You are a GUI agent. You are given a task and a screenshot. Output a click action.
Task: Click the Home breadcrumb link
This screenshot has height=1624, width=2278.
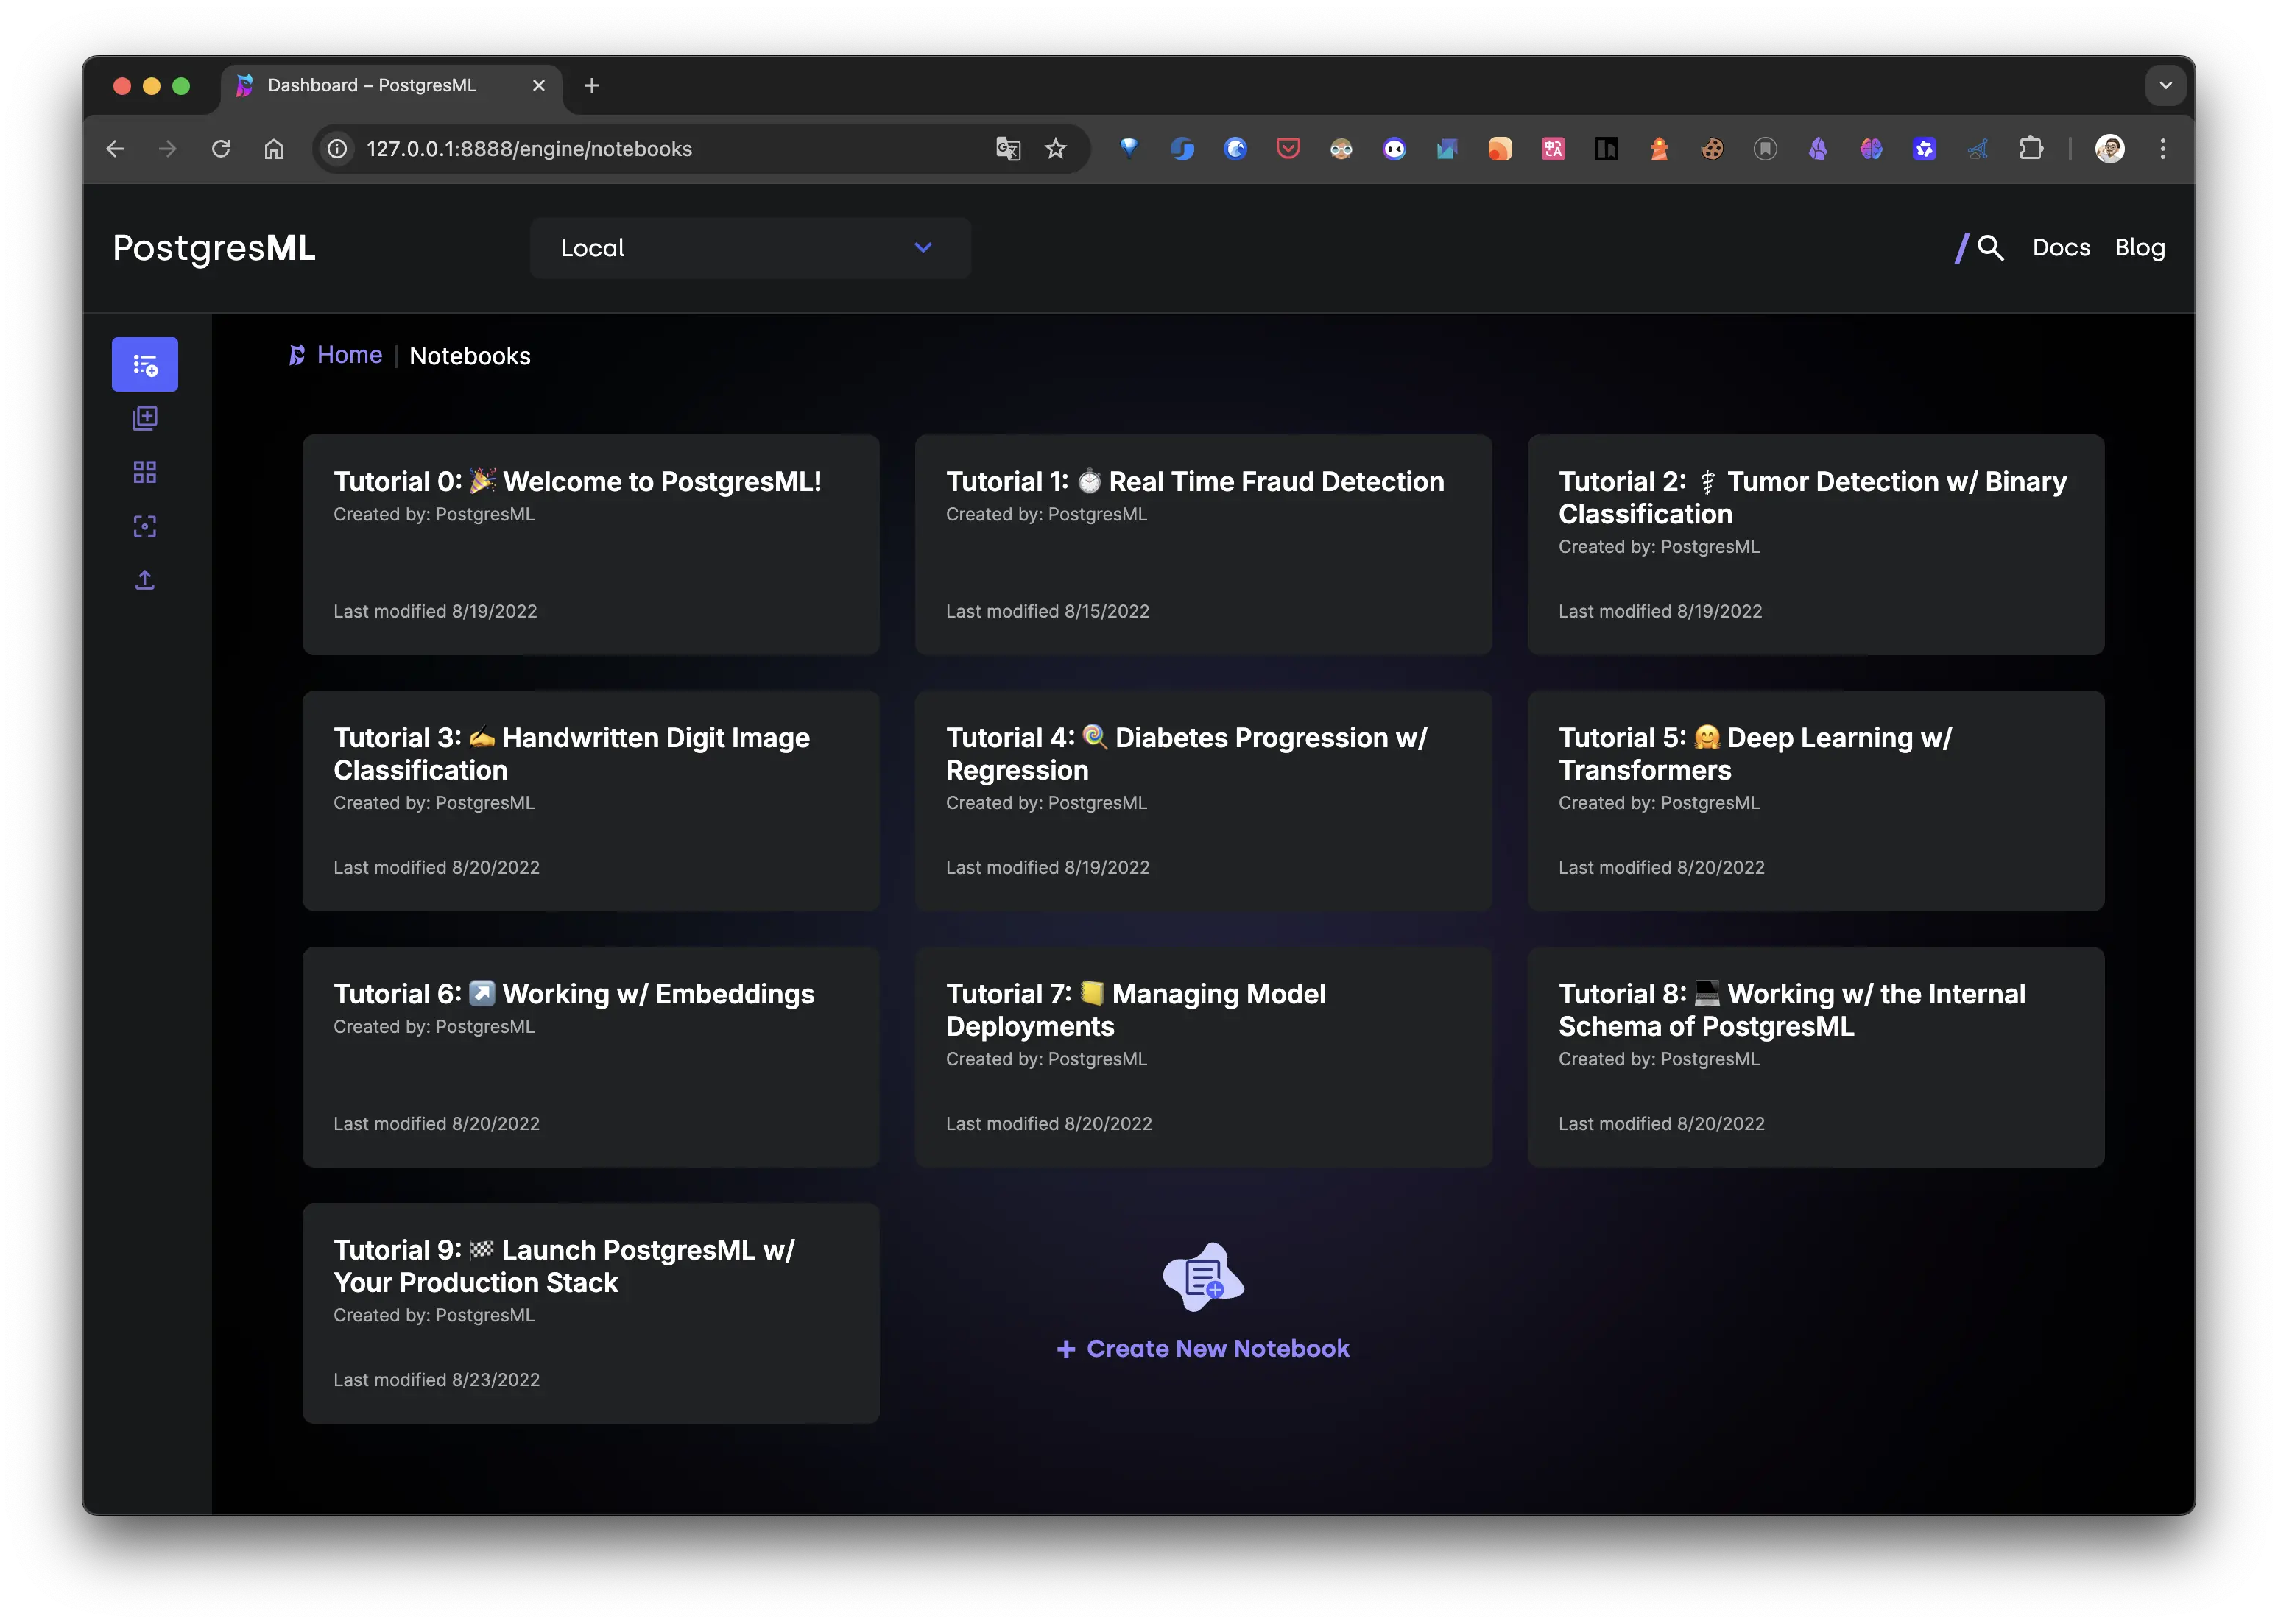click(x=349, y=355)
